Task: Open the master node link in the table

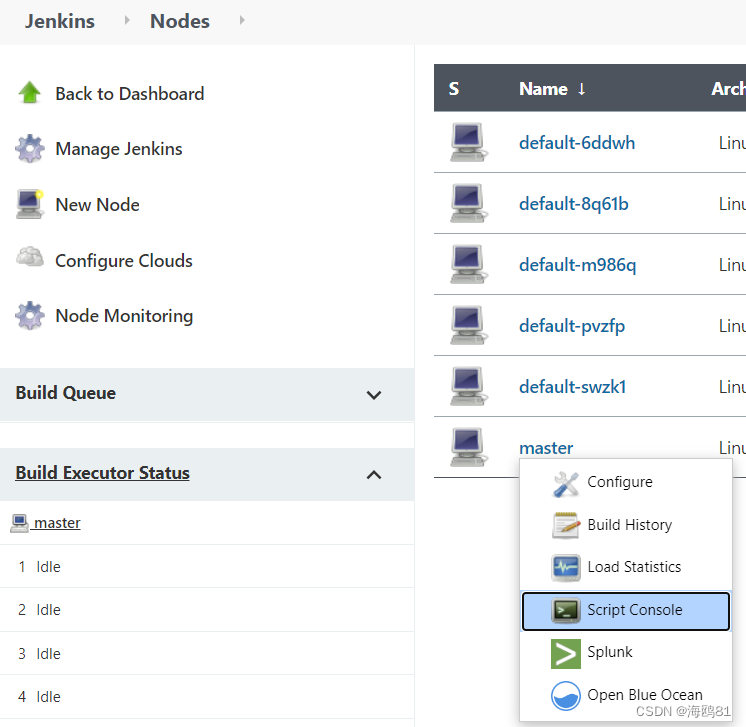Action: [546, 448]
